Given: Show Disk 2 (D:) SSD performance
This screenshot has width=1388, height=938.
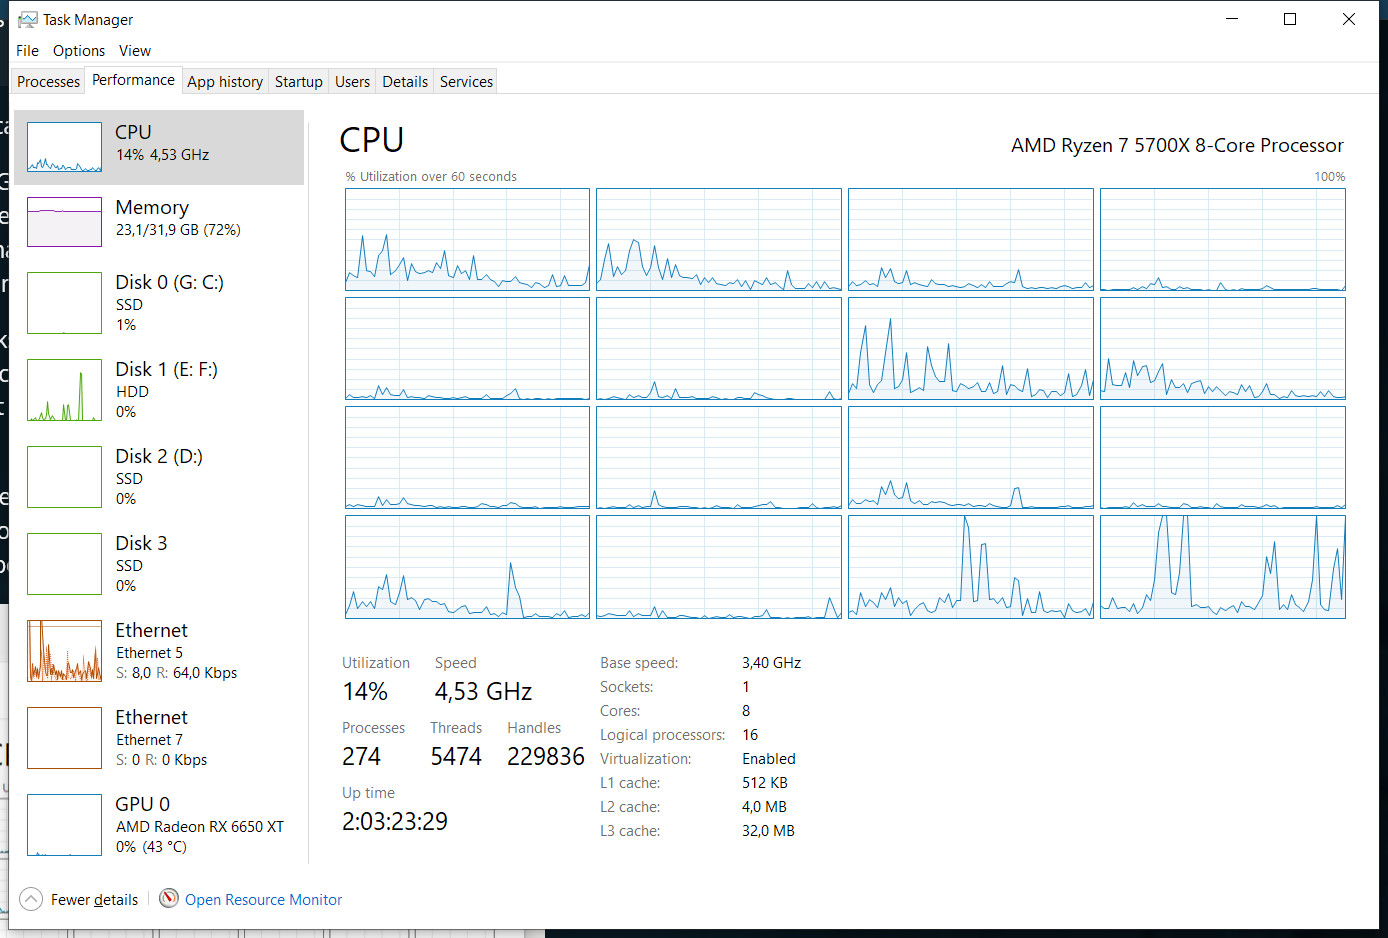Looking at the screenshot, I should click(158, 476).
